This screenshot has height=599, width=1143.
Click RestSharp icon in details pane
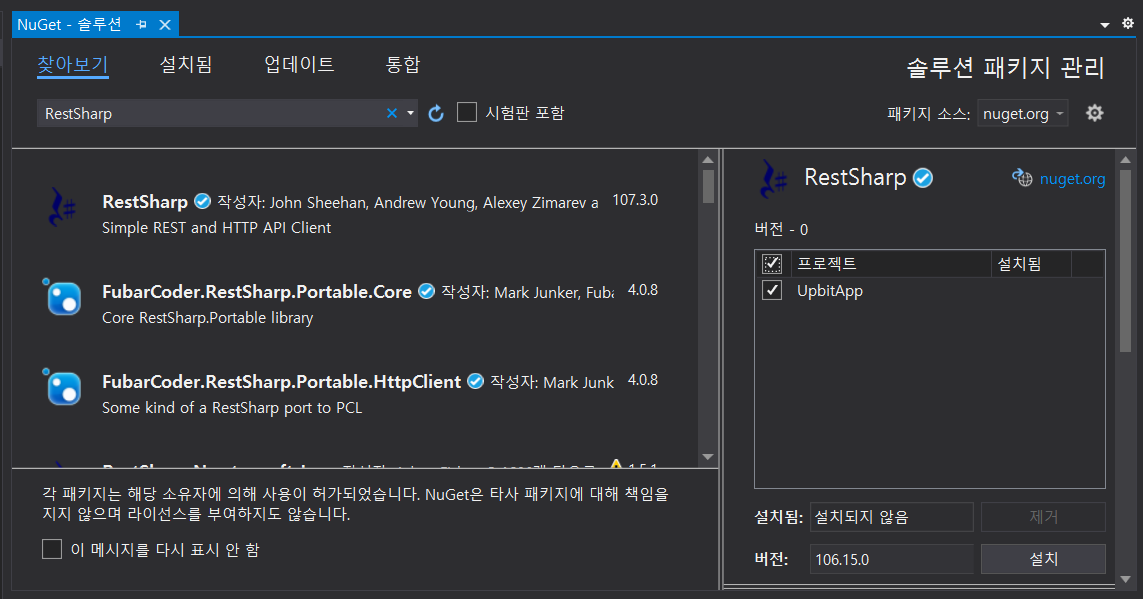click(x=773, y=179)
